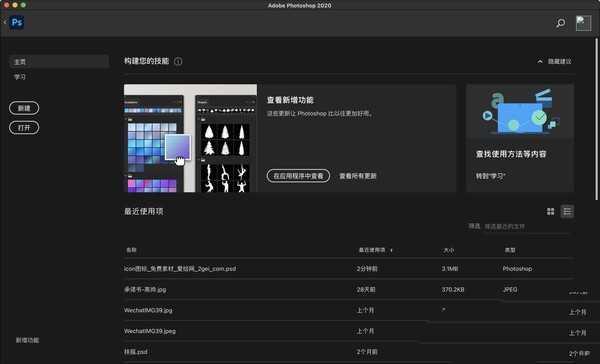Click the 370.2KB size cell

click(453, 290)
